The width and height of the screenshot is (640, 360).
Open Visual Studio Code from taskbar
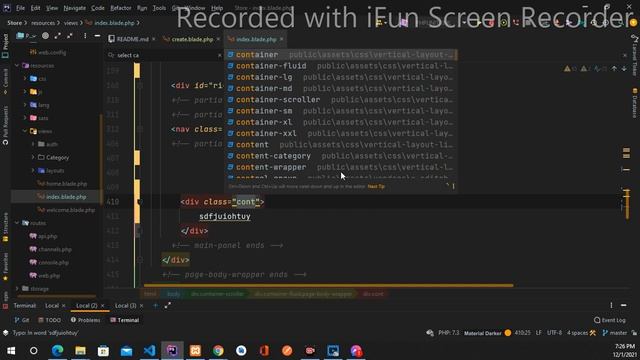click(149, 351)
